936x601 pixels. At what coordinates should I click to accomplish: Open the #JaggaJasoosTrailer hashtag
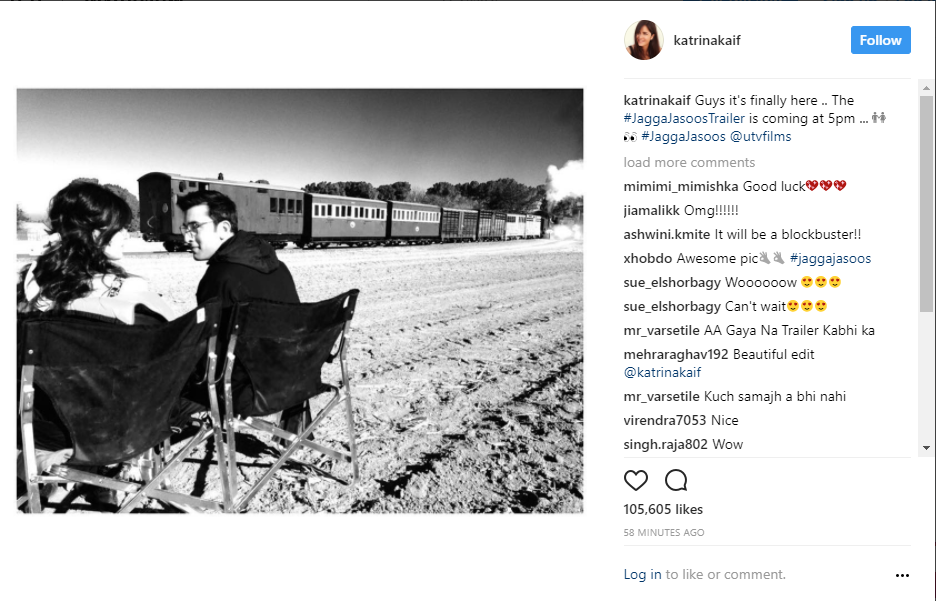pos(684,118)
